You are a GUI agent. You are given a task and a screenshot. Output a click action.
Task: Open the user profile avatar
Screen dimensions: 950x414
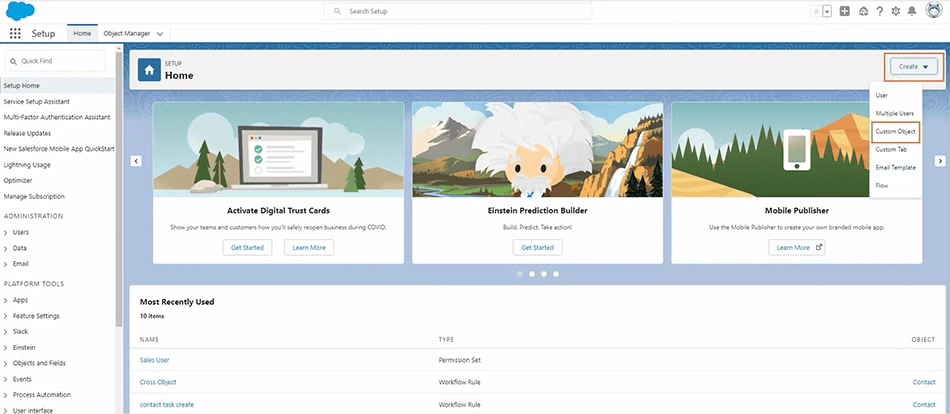(934, 10)
